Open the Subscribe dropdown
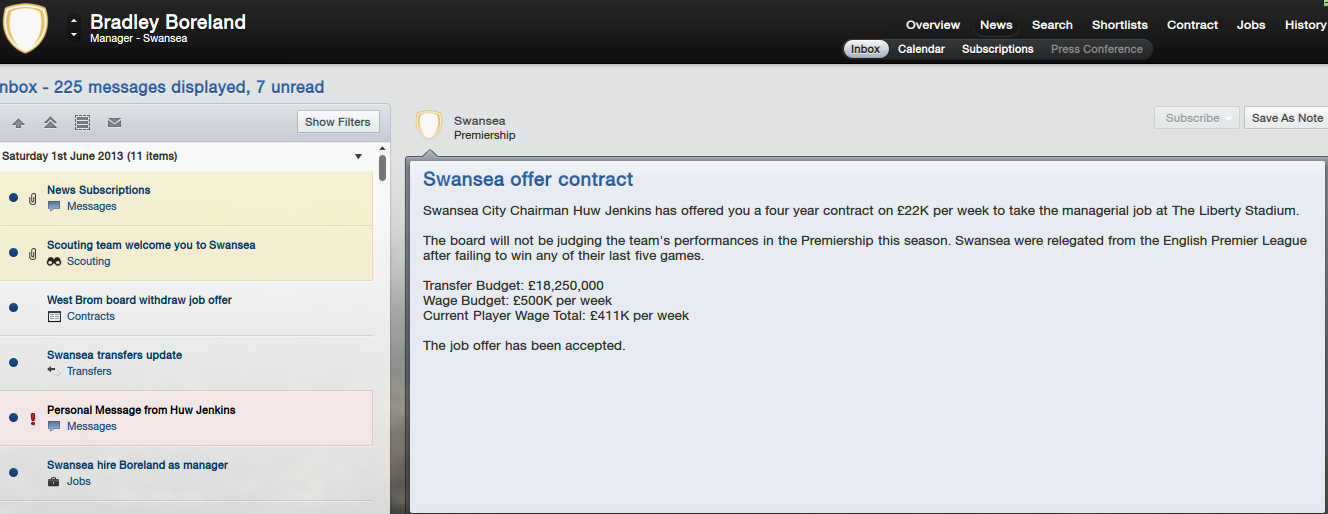This screenshot has width=1328, height=514. 1197,118
